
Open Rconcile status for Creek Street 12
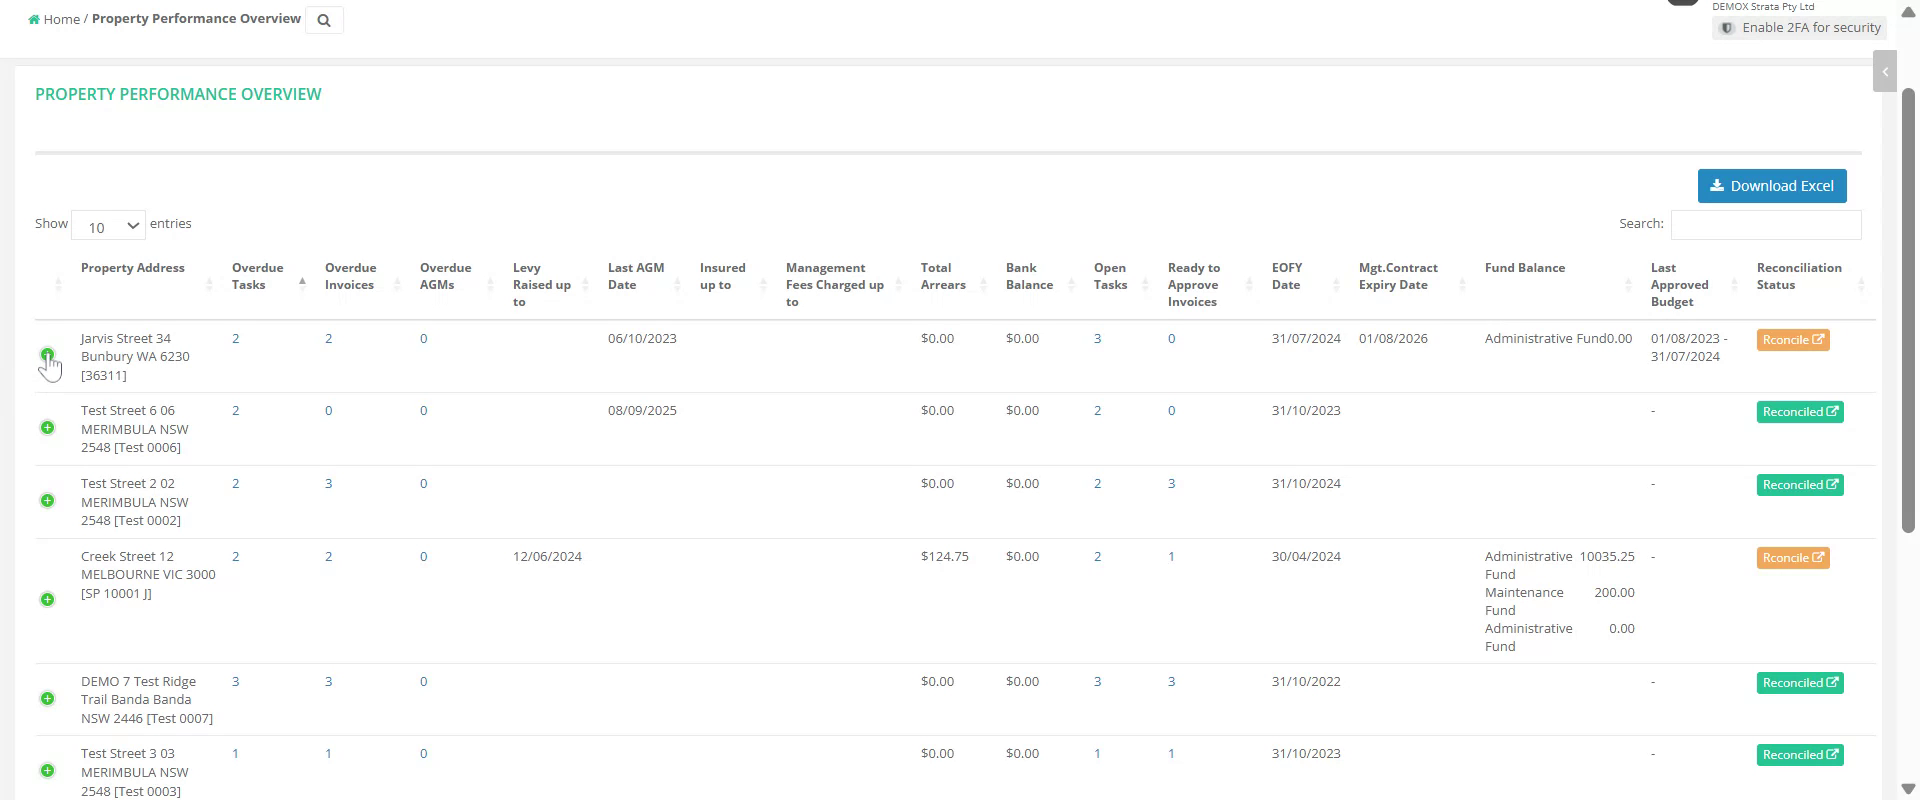(1792, 558)
